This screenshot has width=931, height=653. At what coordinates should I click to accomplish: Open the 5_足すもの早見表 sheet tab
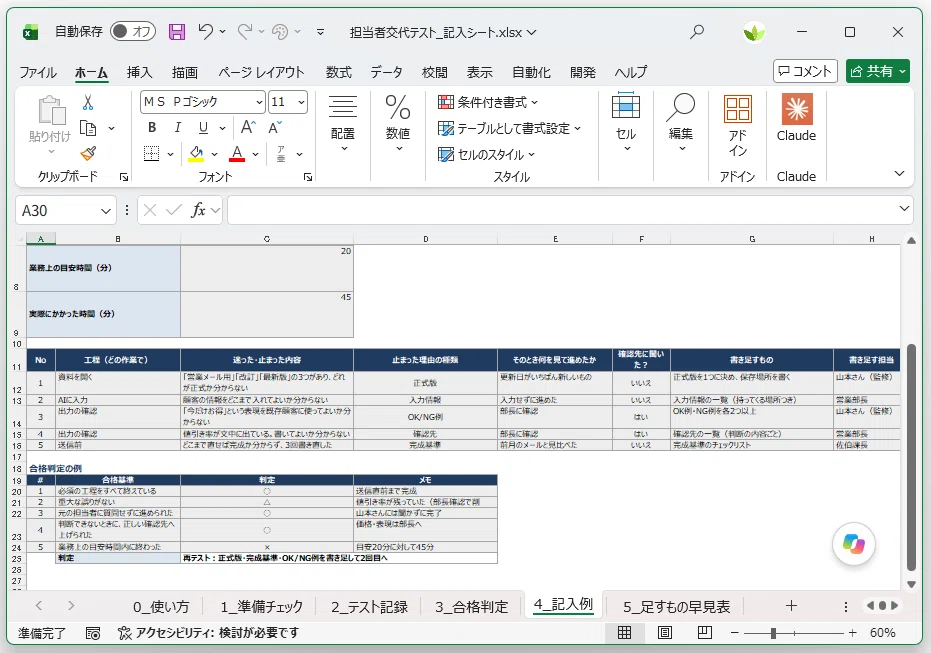pos(676,607)
